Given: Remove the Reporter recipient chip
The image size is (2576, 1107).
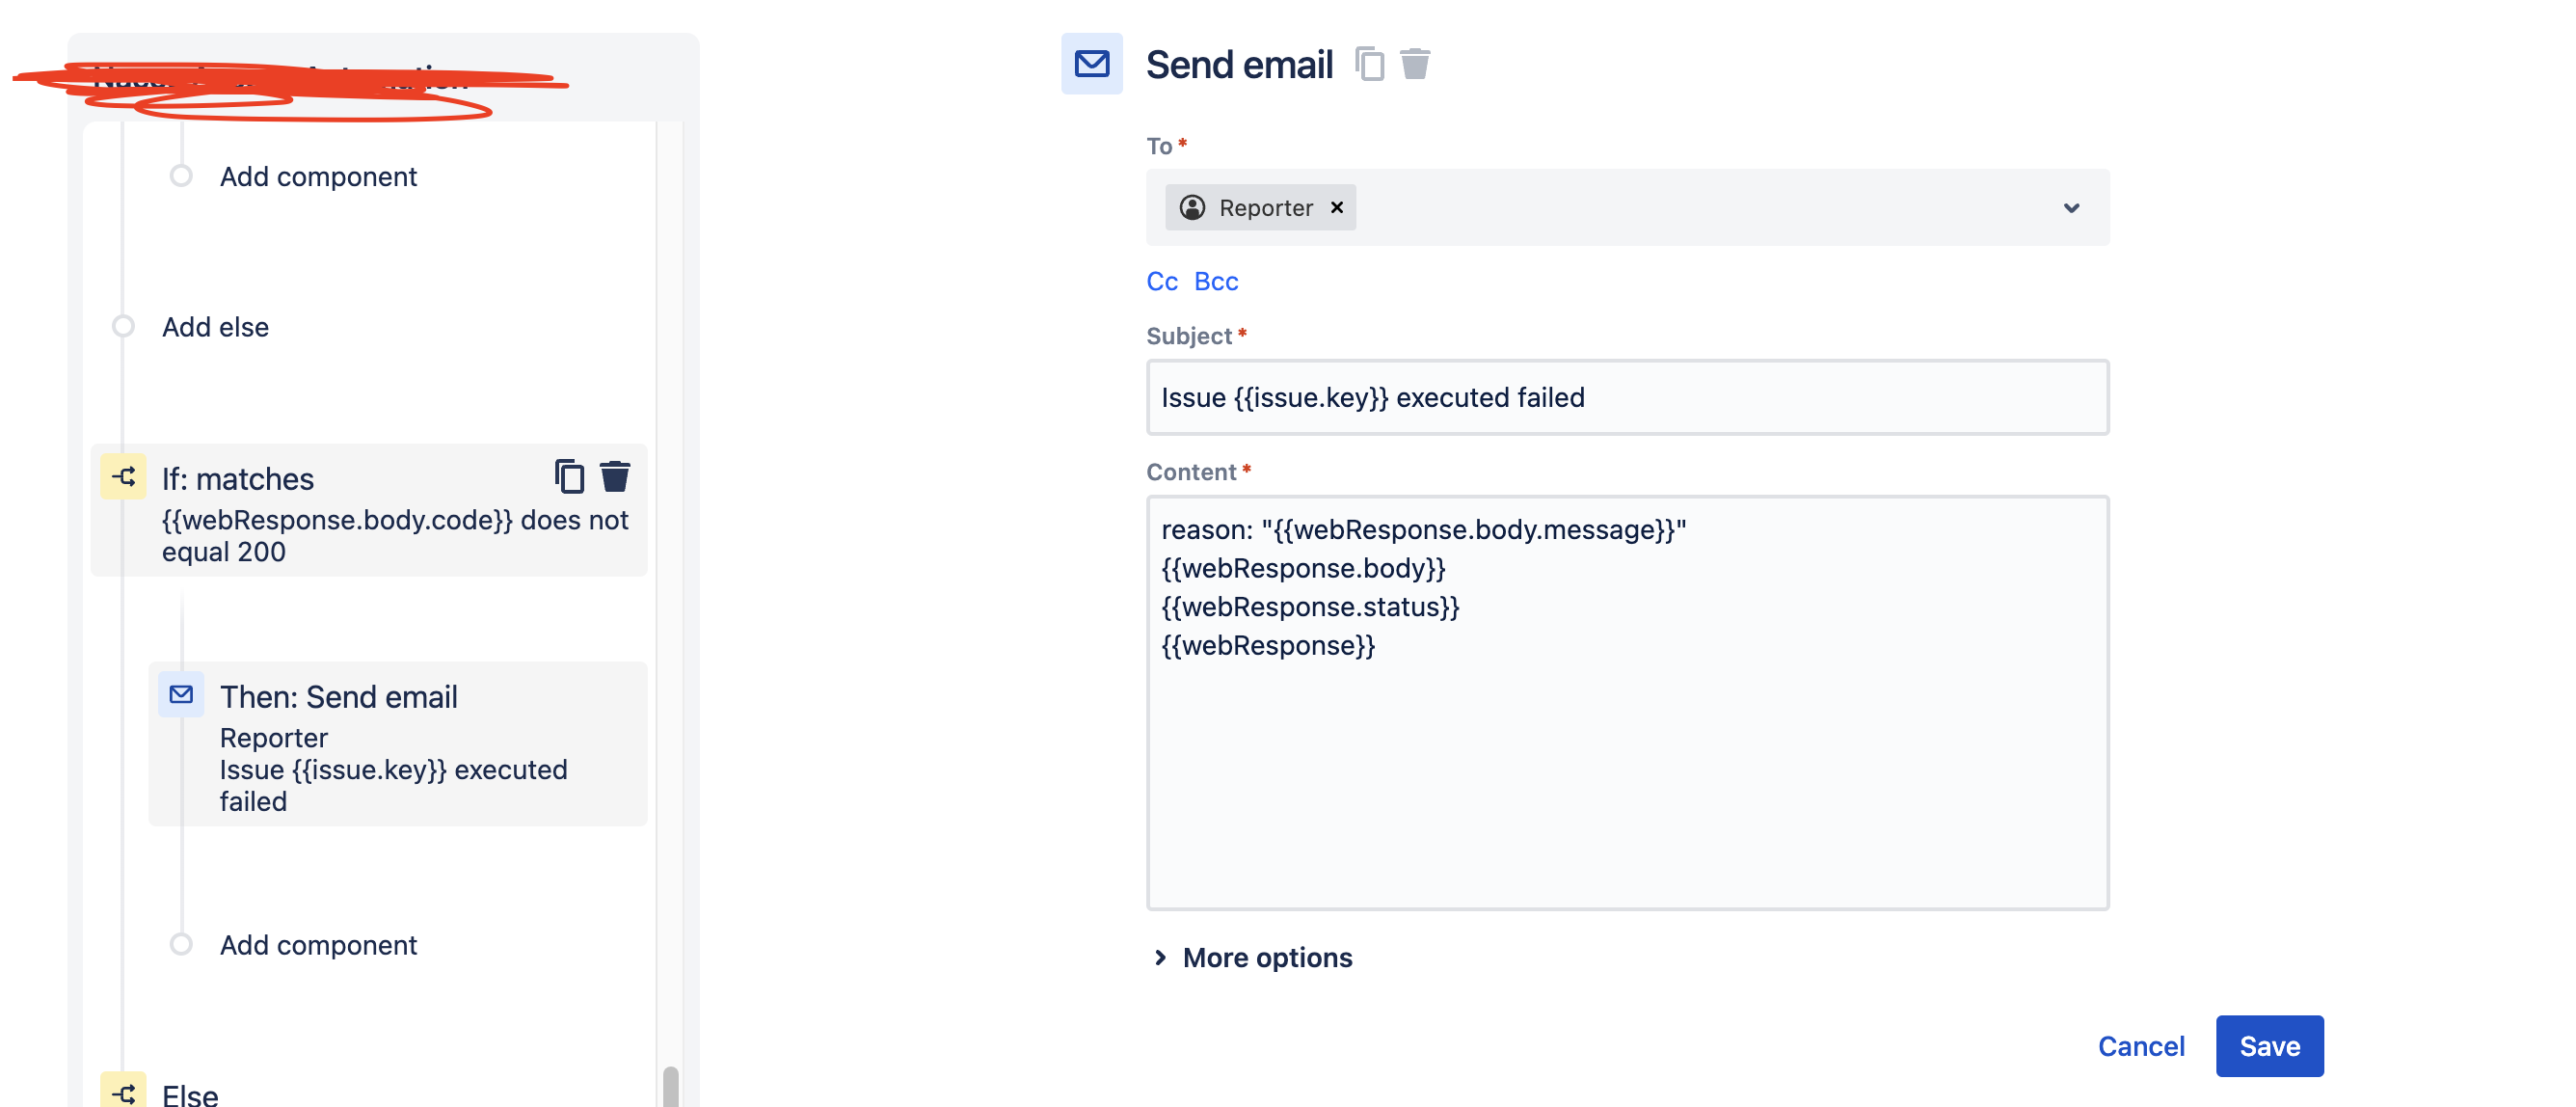Looking at the screenshot, I should click(1337, 208).
